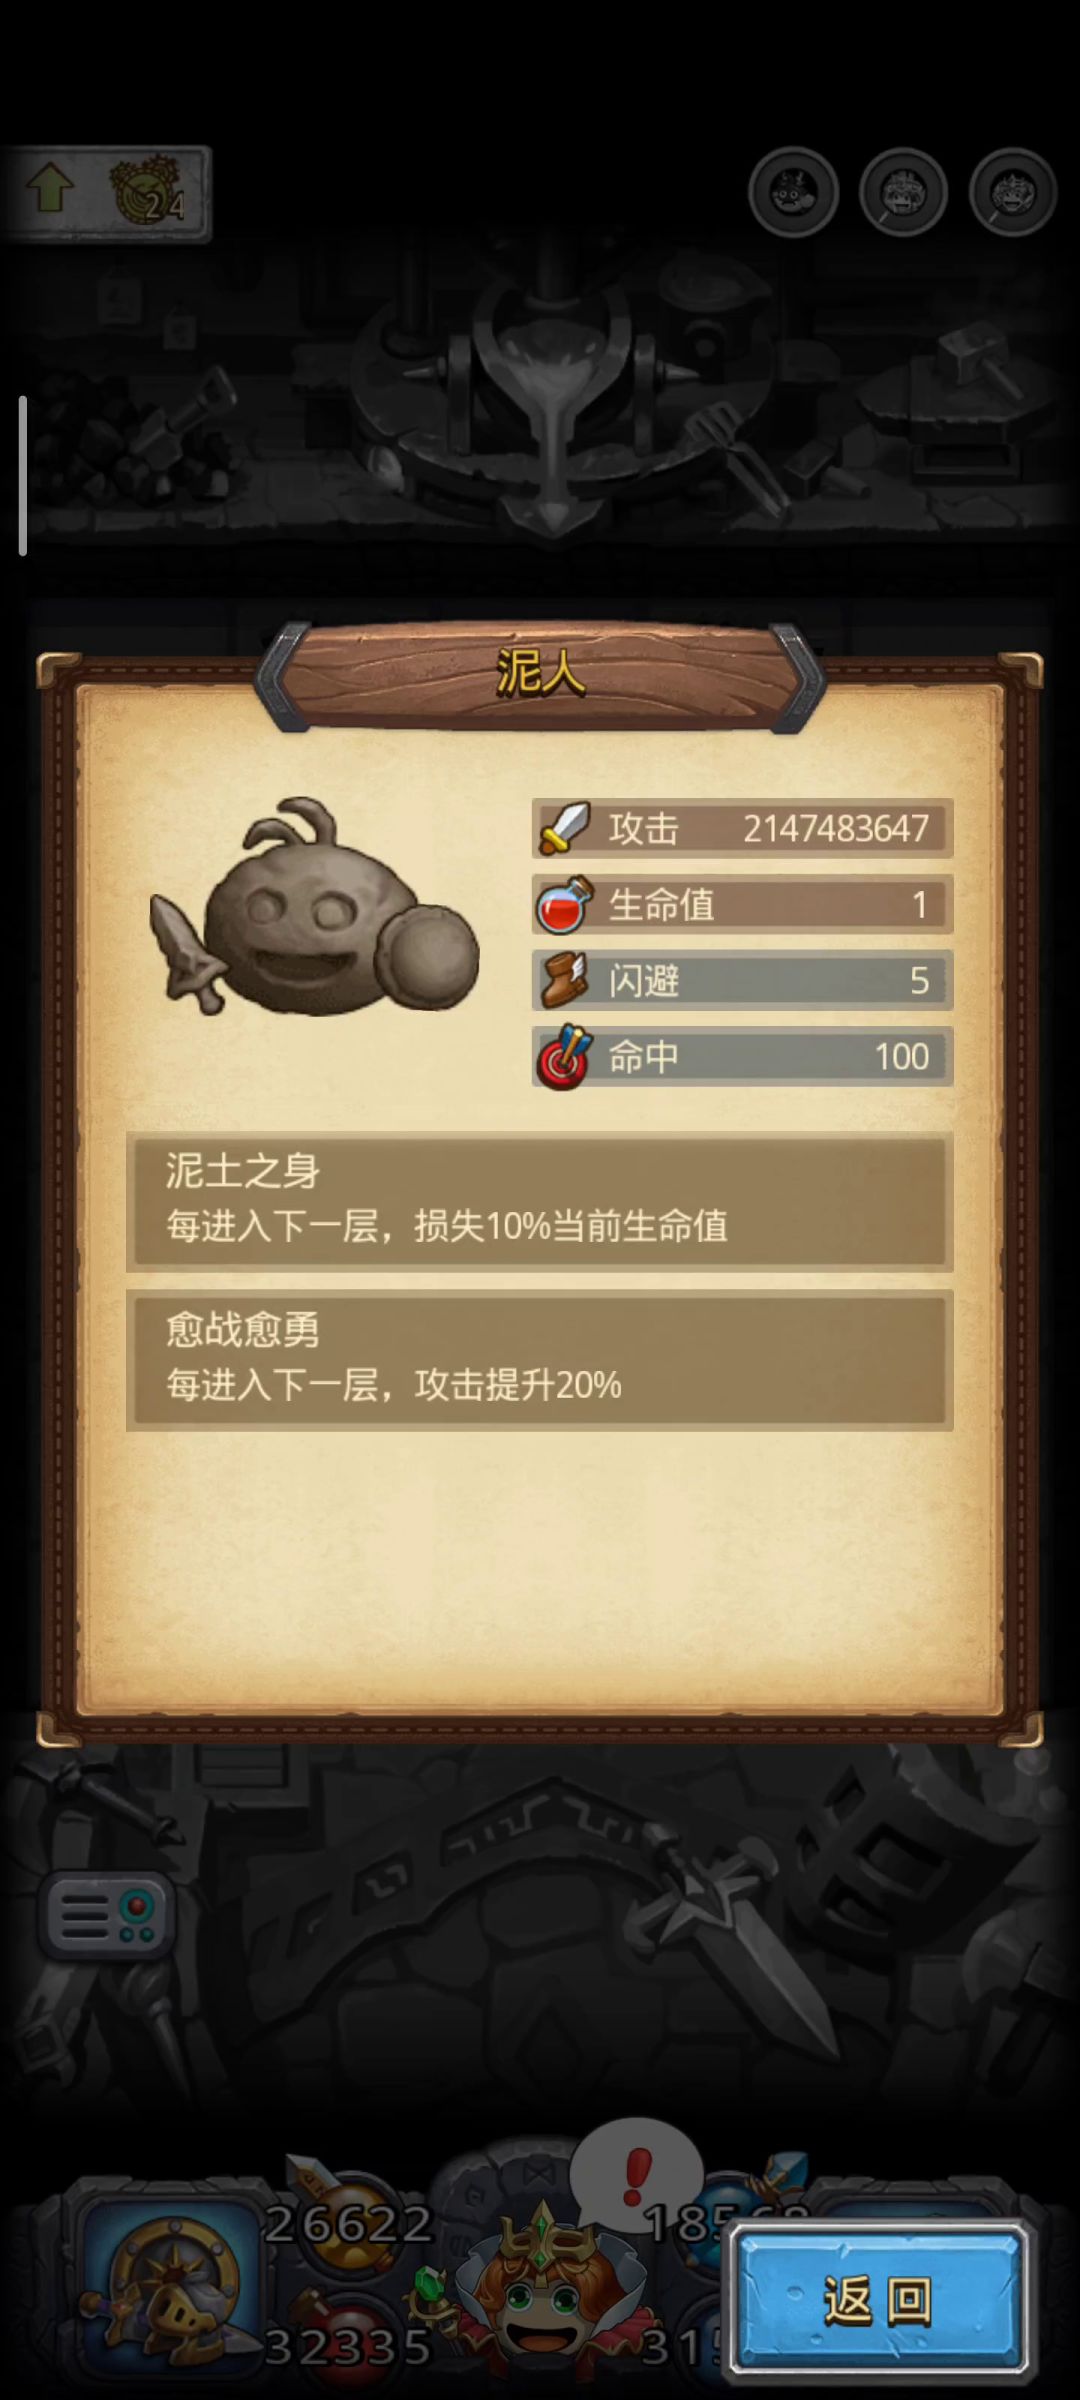Select the 愈战愈勇 skill description
1080x2400 pixels.
click(540, 1360)
